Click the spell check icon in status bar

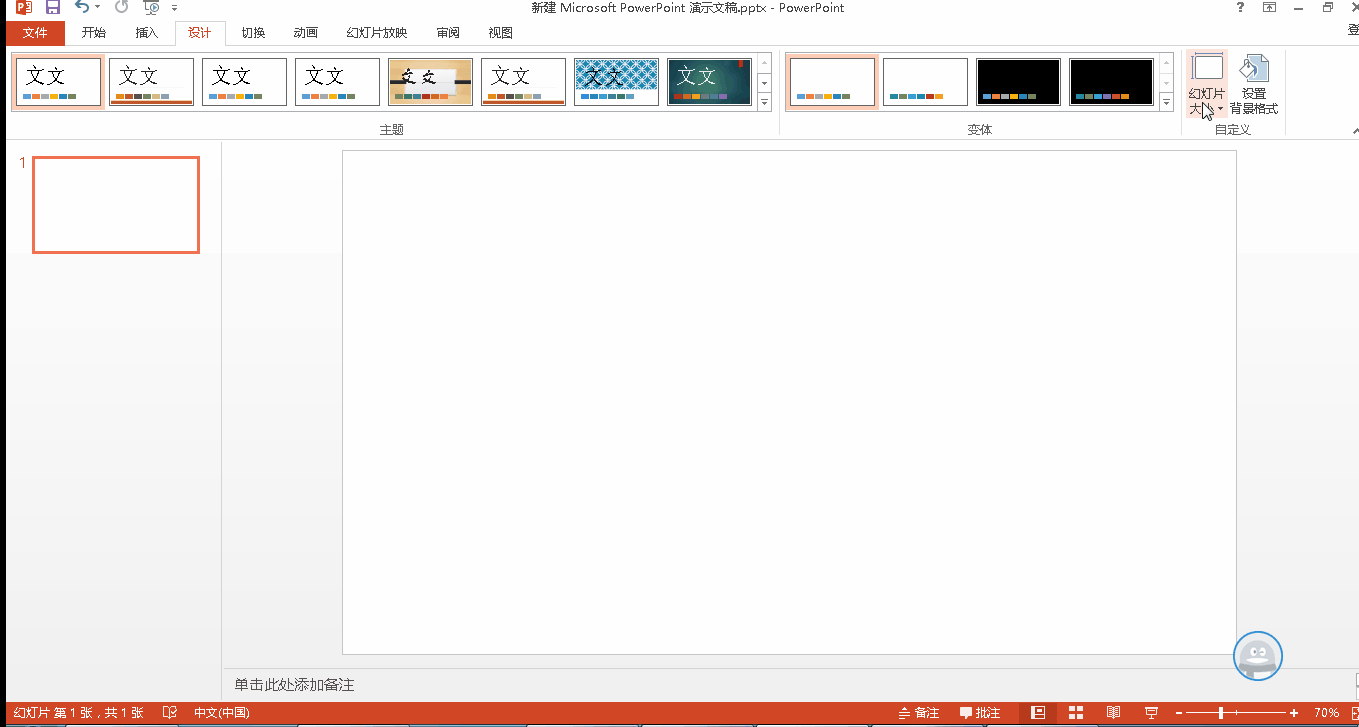(x=170, y=713)
